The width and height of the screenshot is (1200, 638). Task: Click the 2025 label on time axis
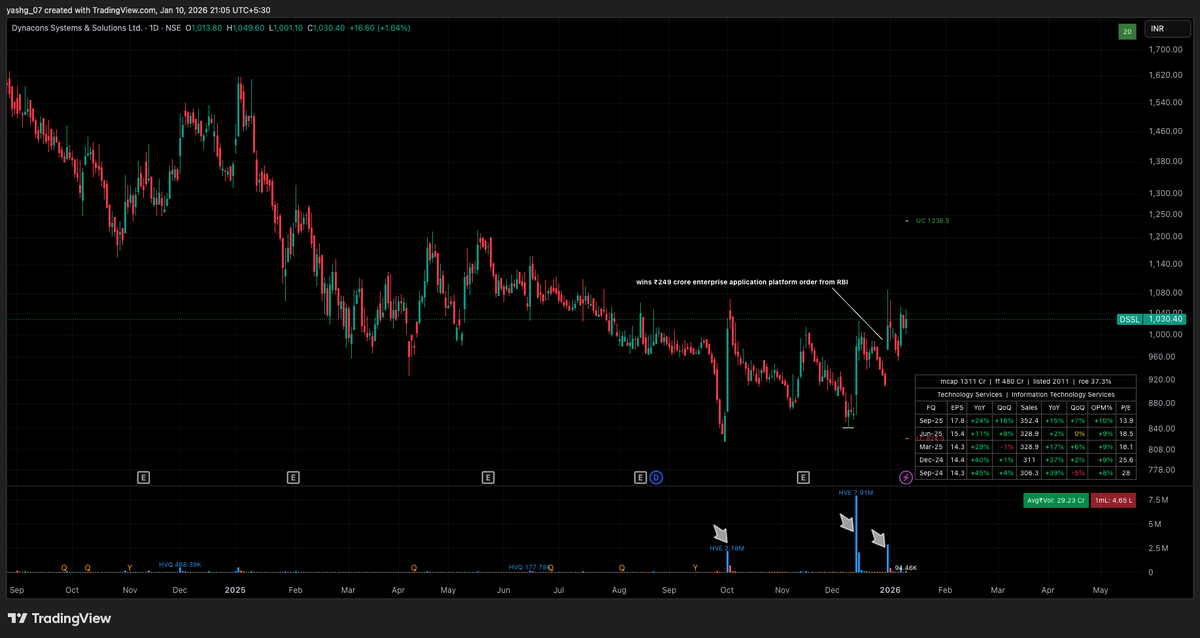(236, 591)
